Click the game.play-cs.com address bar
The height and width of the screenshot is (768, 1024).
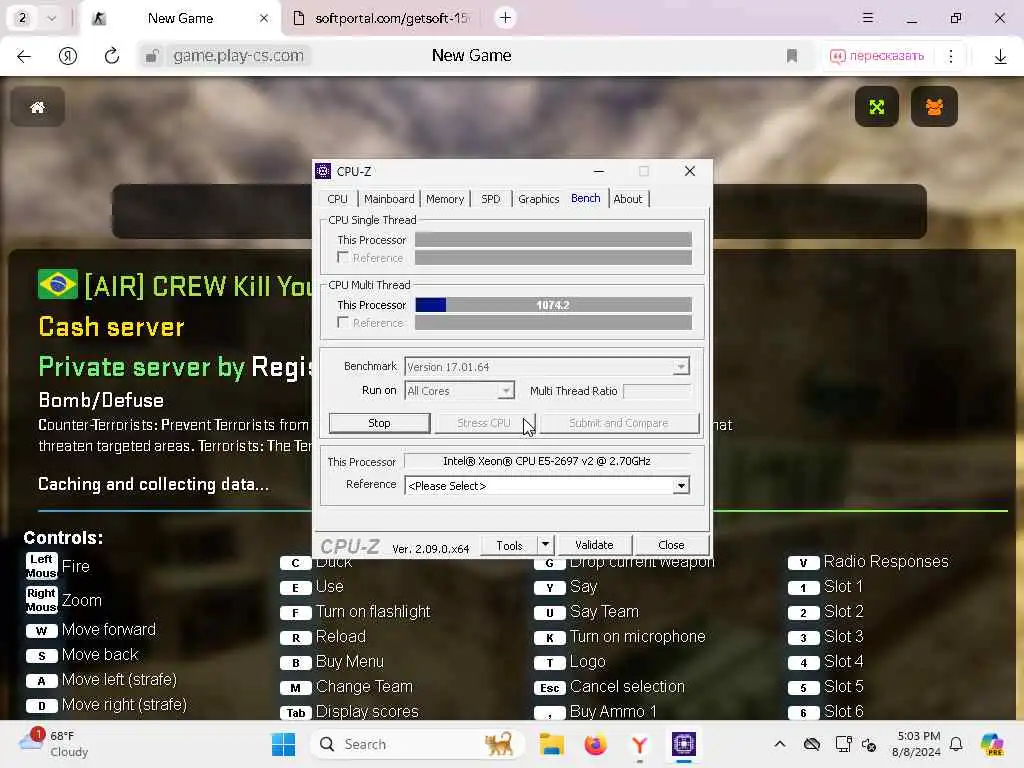(x=239, y=56)
